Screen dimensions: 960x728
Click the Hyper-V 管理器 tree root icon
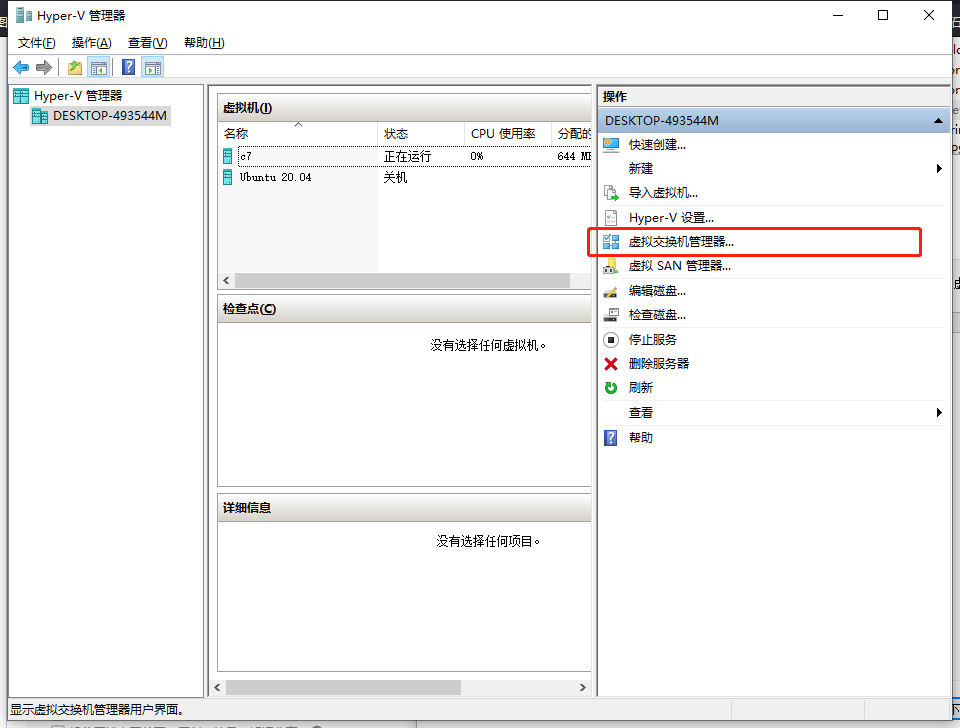pos(21,96)
